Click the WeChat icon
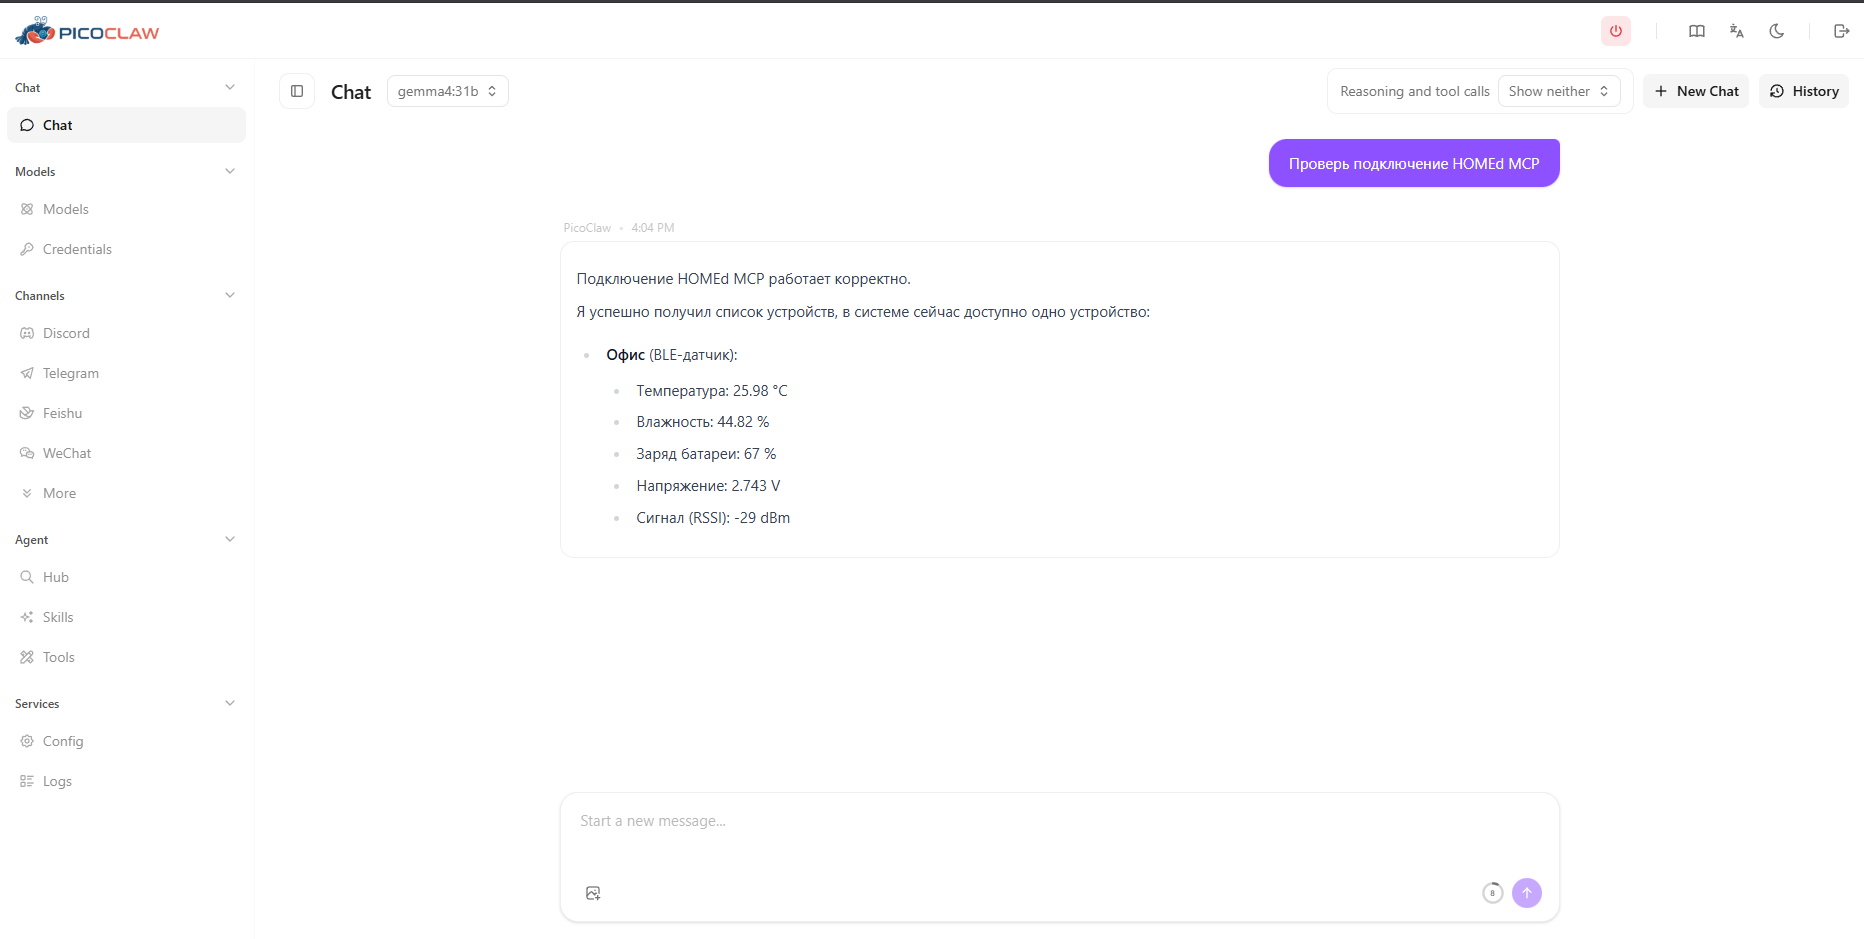 coord(27,453)
